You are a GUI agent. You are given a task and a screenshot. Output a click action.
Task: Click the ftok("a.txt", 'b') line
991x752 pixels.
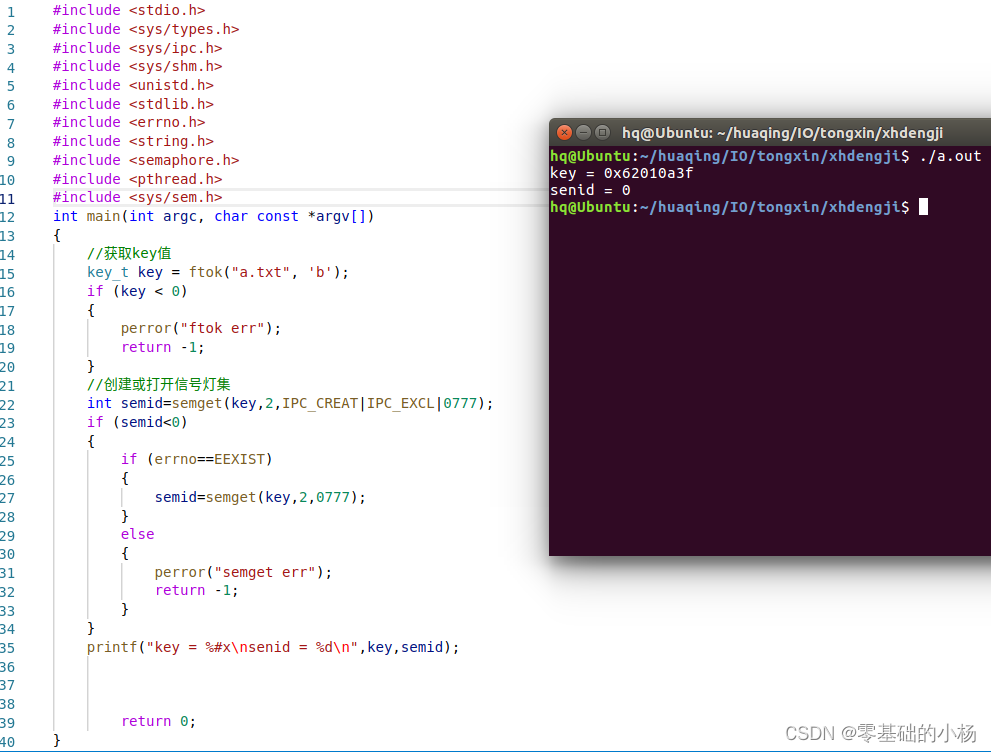[218, 272]
